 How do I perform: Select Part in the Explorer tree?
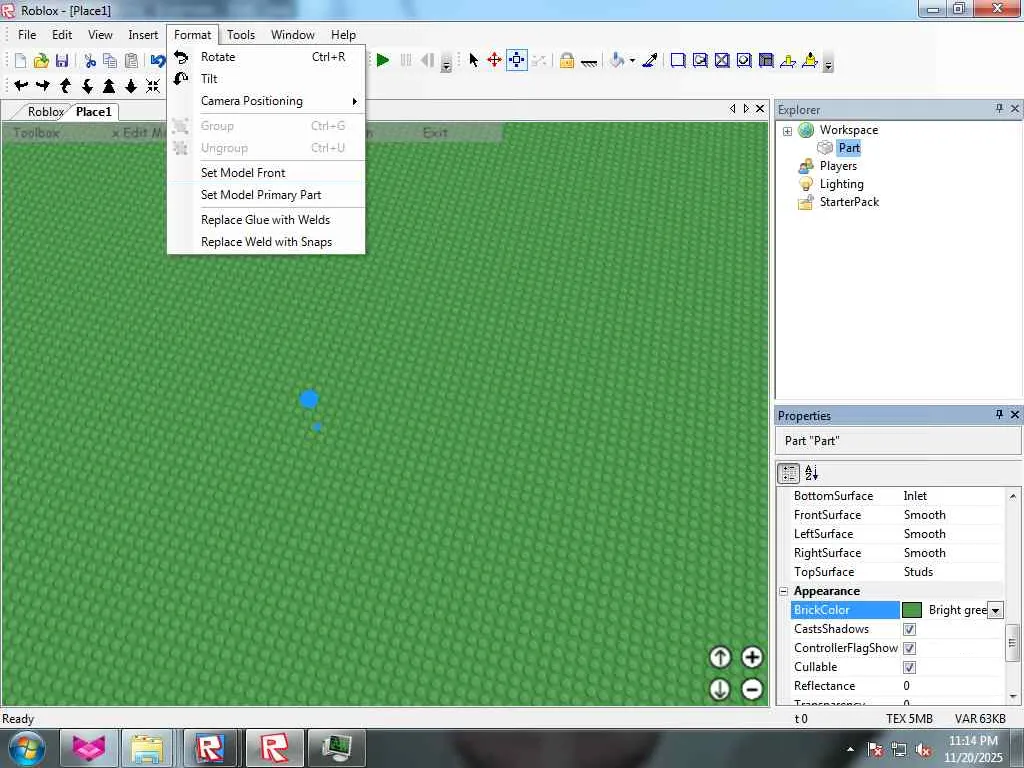point(849,148)
